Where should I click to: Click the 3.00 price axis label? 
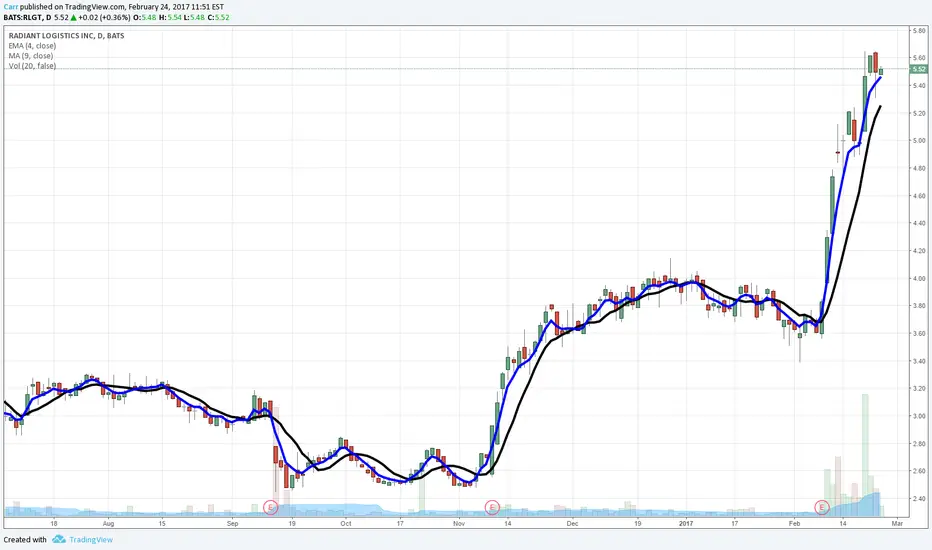(x=919, y=416)
